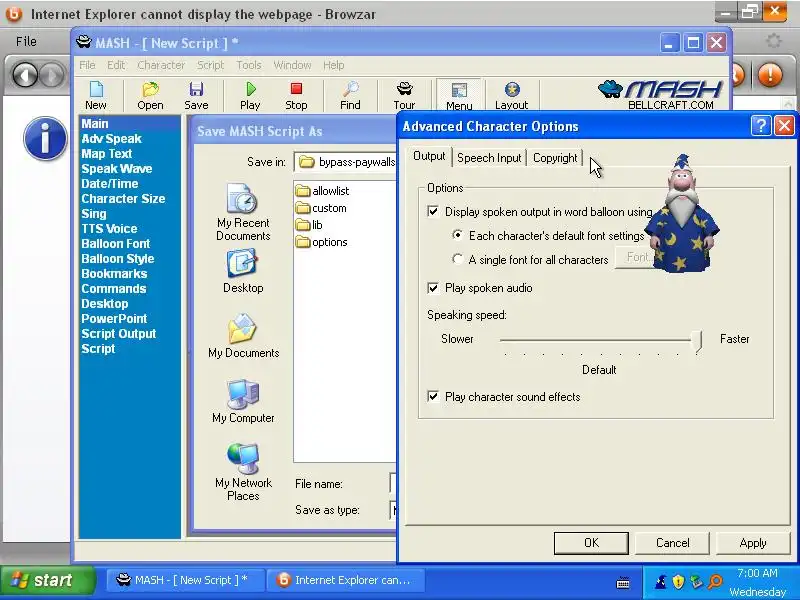Toggle Display spoken output in word balloon checkbox

click(433, 211)
